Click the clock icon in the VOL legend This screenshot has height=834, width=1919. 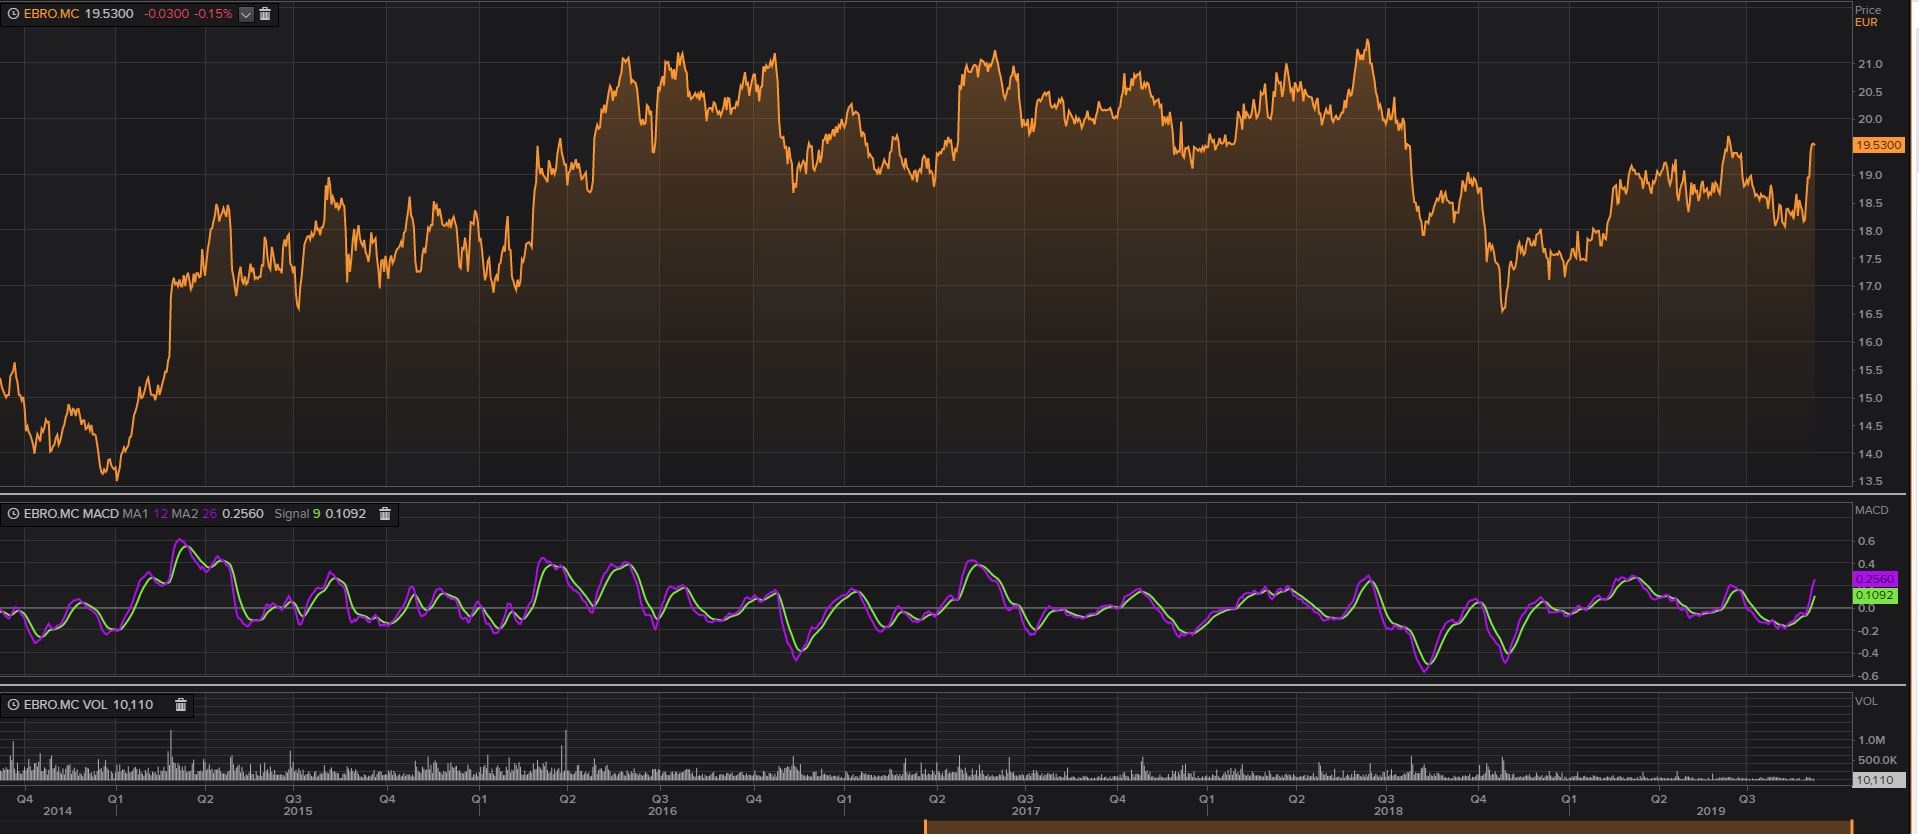click(x=13, y=705)
